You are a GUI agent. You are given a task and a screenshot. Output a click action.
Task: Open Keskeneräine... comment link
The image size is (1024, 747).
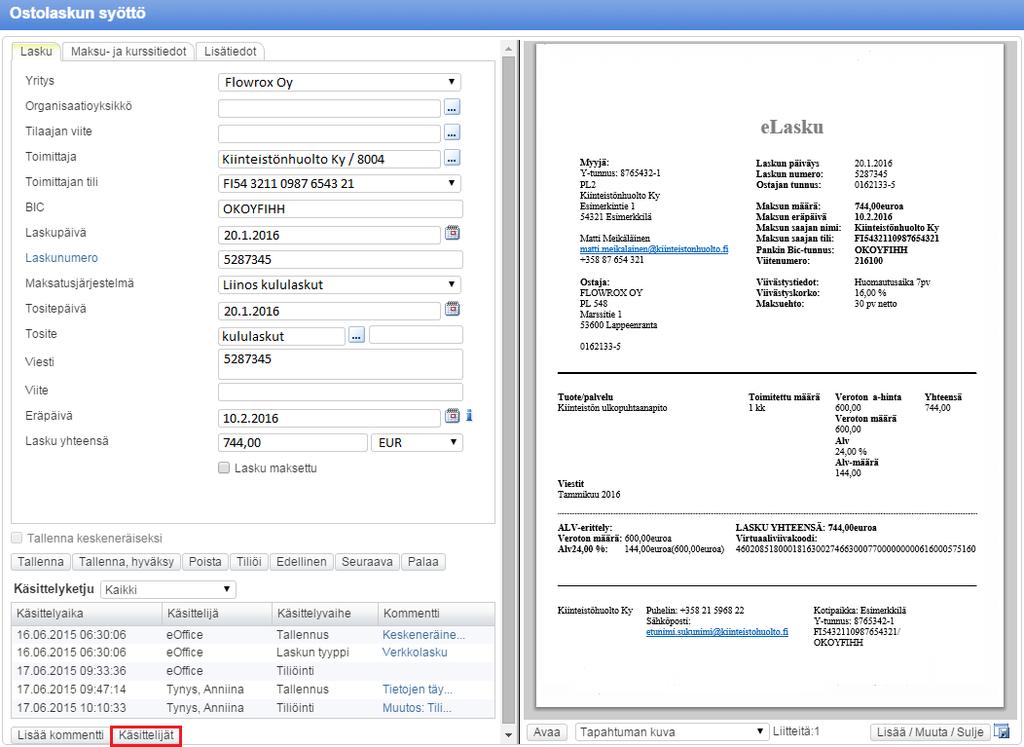click(424, 635)
